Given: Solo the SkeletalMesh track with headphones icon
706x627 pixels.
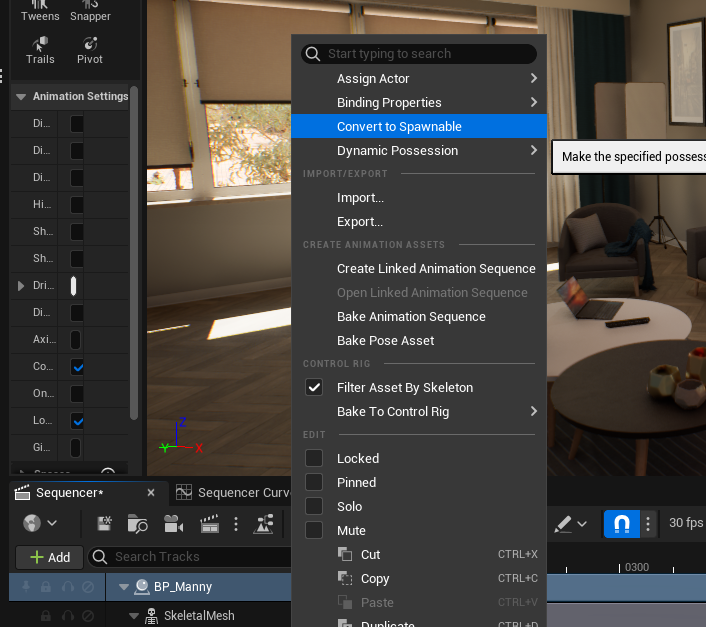Looking at the screenshot, I should tap(68, 615).
